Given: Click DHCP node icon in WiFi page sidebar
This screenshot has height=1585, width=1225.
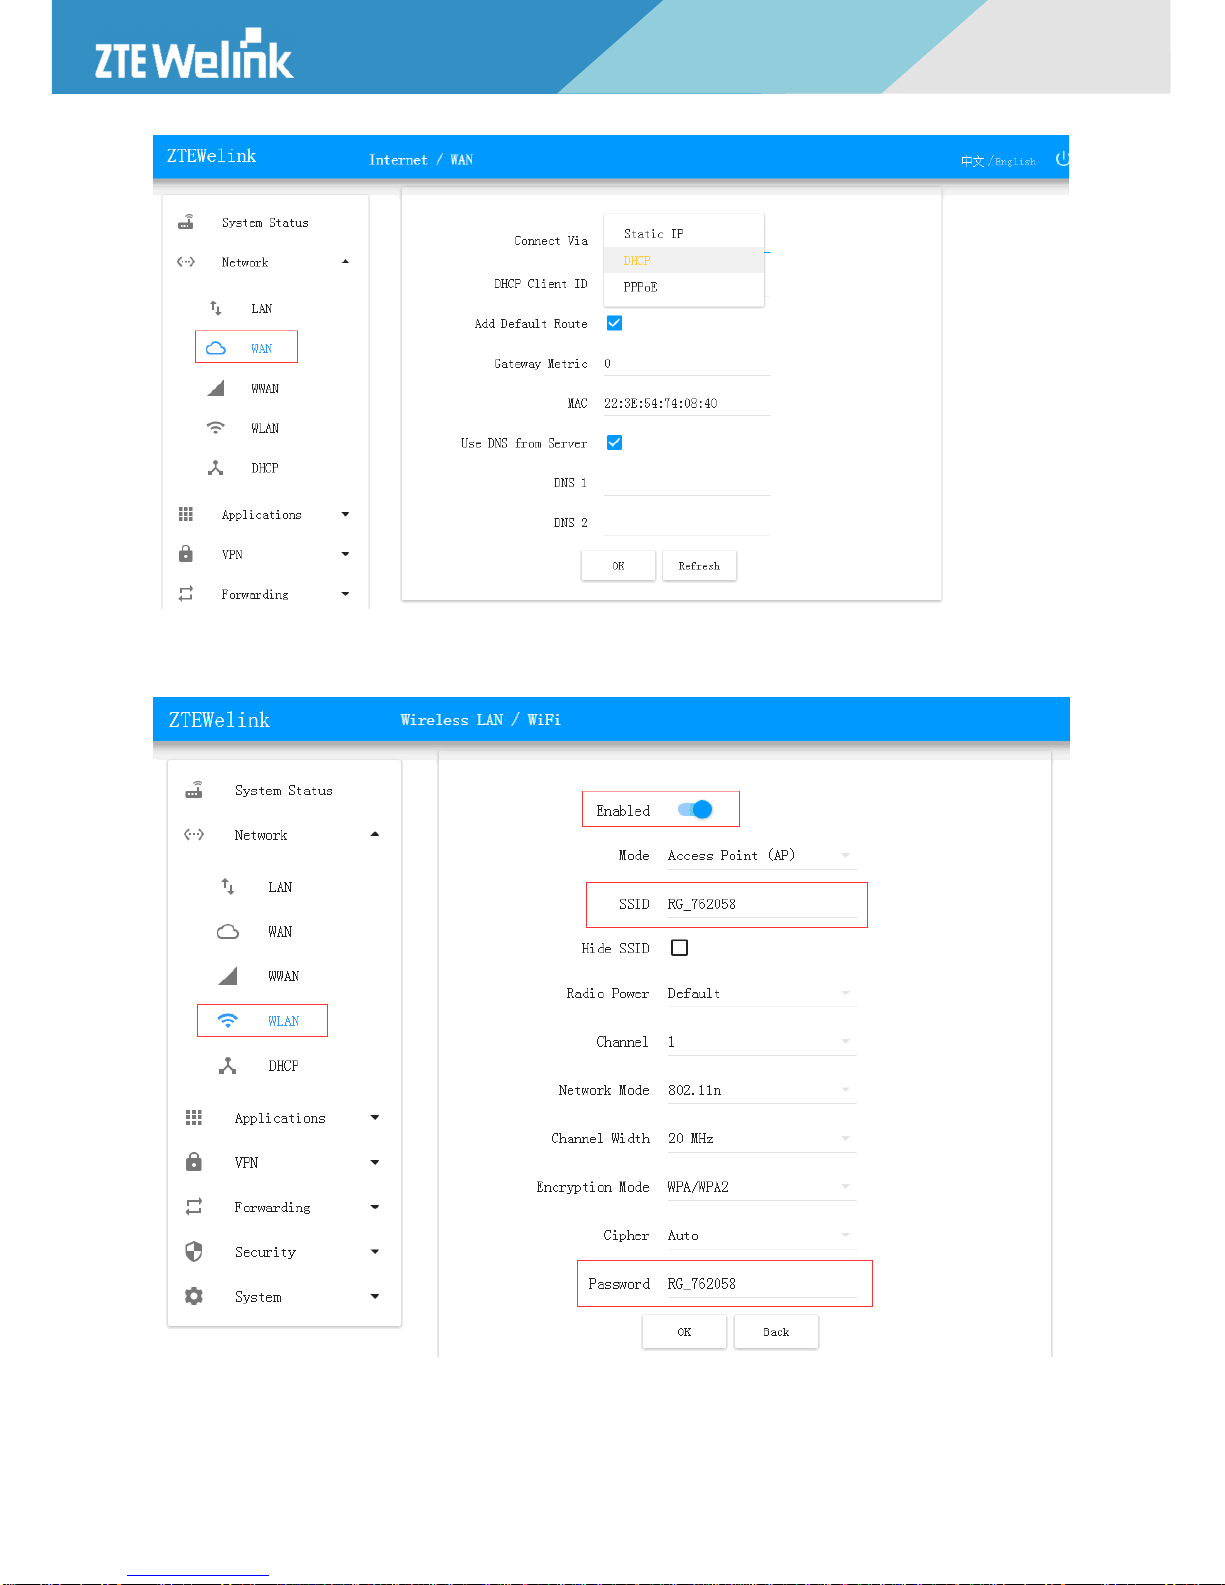Looking at the screenshot, I should 228,1066.
